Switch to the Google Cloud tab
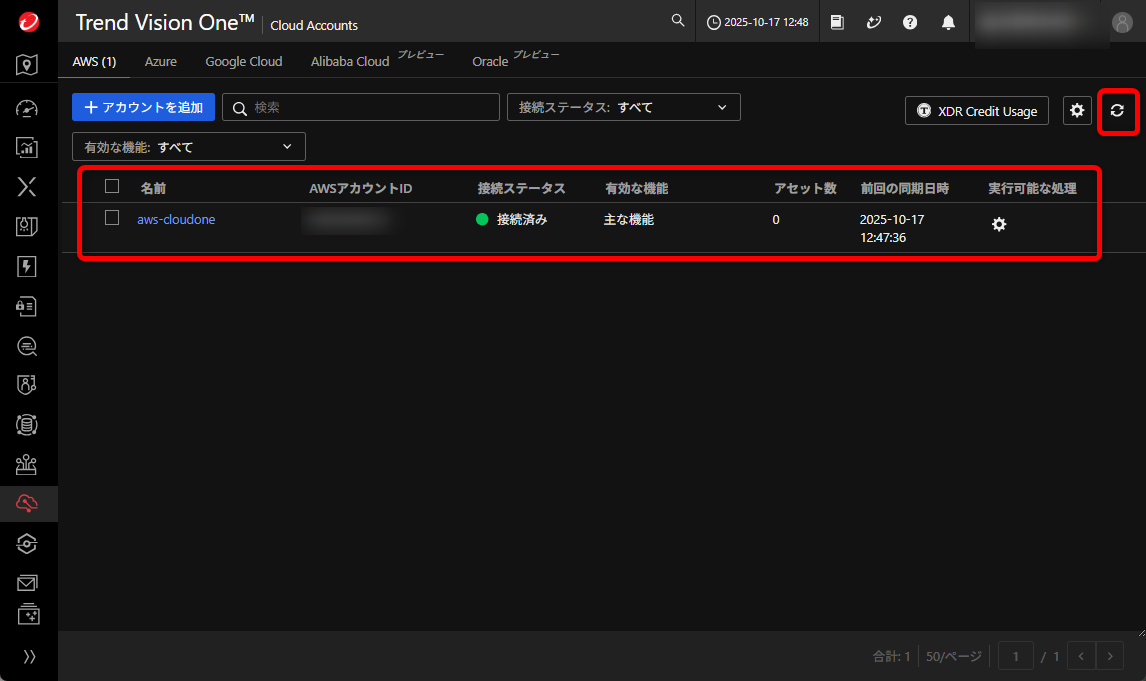 (x=243, y=61)
